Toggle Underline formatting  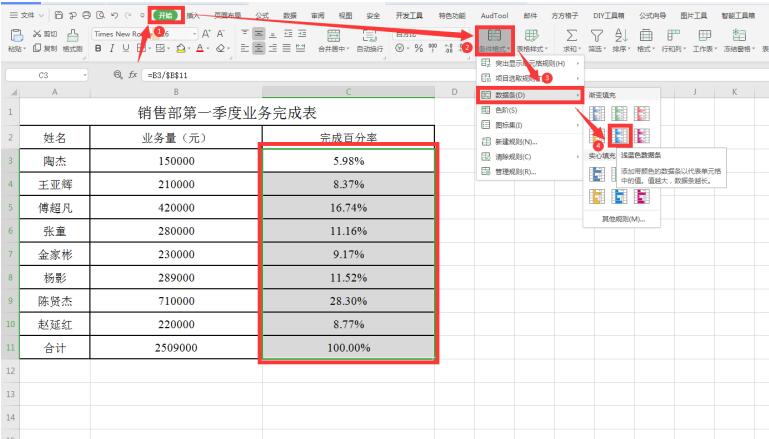[x=125, y=47]
